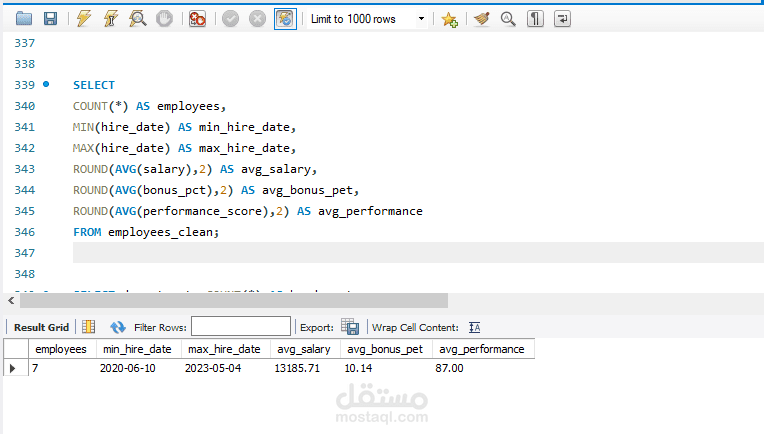
Task: Save the script to file
Action: (x=50, y=19)
